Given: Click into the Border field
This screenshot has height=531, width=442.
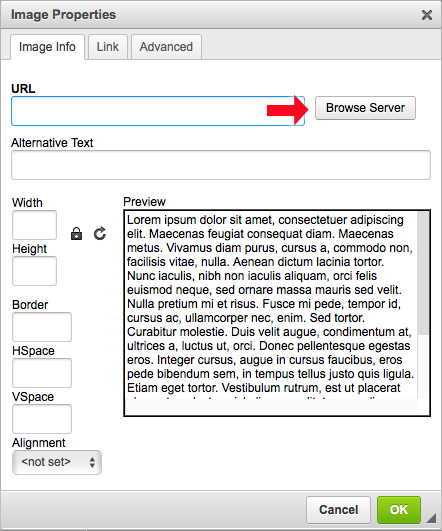Looking at the screenshot, I should point(42,327).
